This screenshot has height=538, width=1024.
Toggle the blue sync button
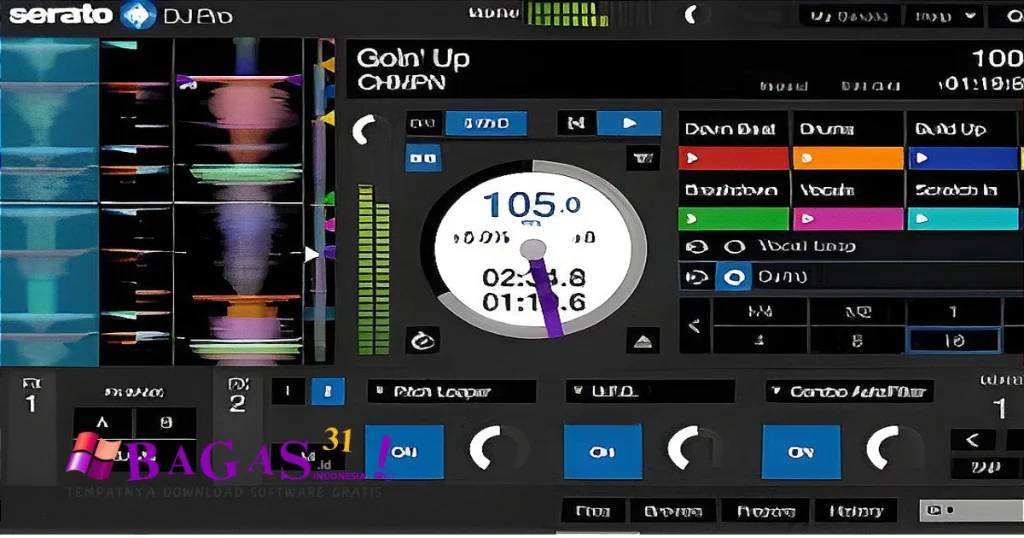point(486,123)
